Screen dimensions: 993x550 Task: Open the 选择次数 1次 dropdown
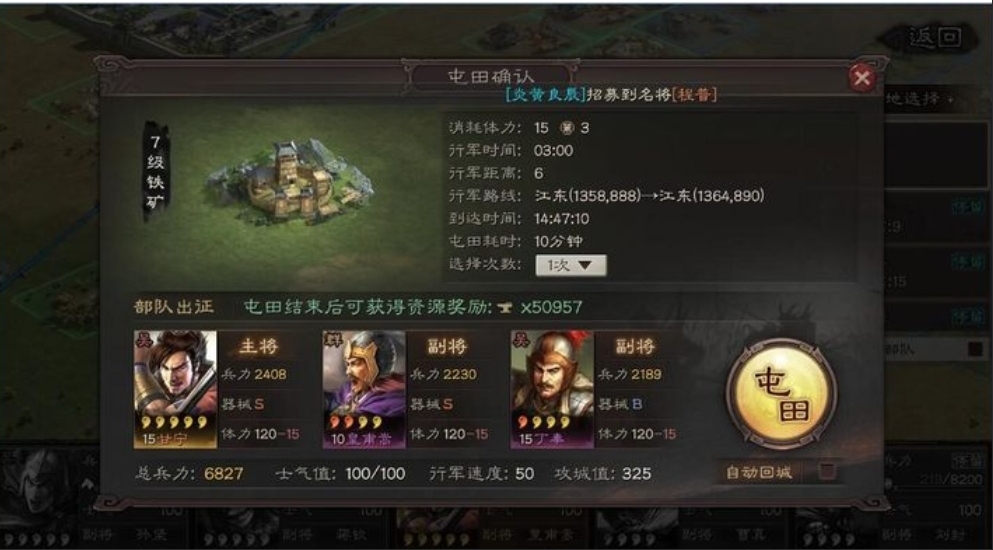click(x=571, y=265)
